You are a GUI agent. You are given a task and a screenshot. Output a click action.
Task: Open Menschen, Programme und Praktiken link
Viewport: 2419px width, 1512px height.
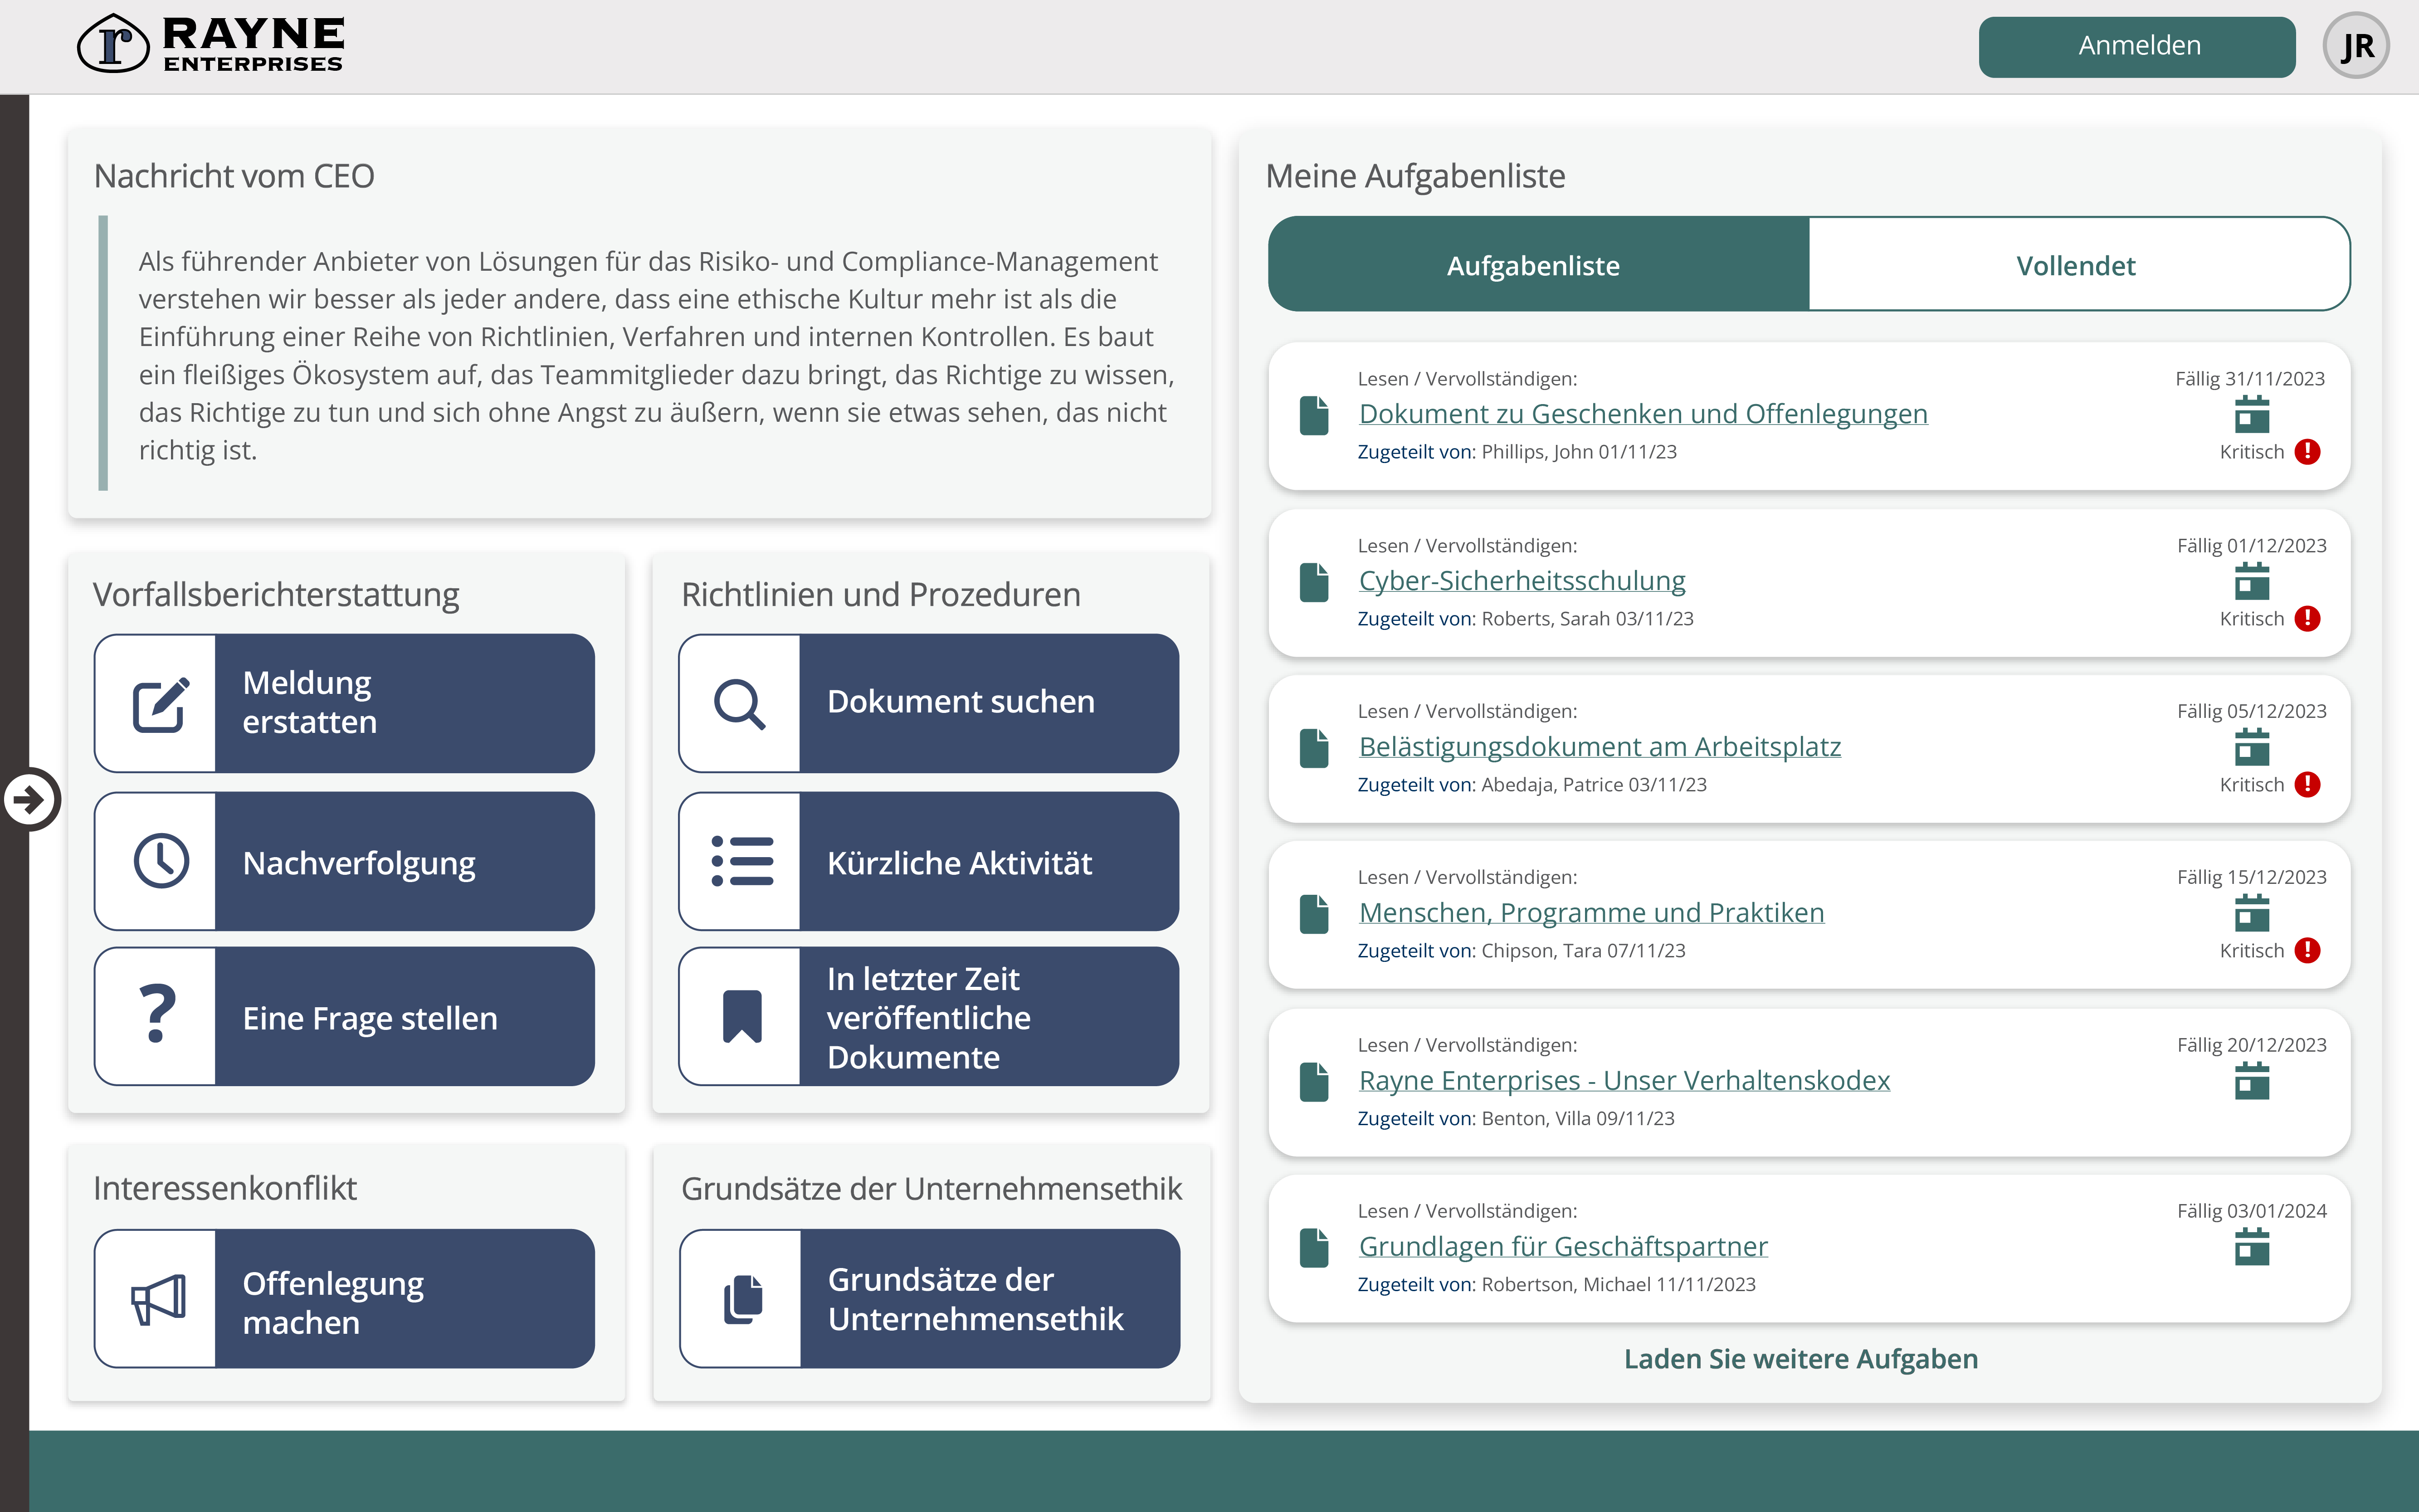point(1591,913)
